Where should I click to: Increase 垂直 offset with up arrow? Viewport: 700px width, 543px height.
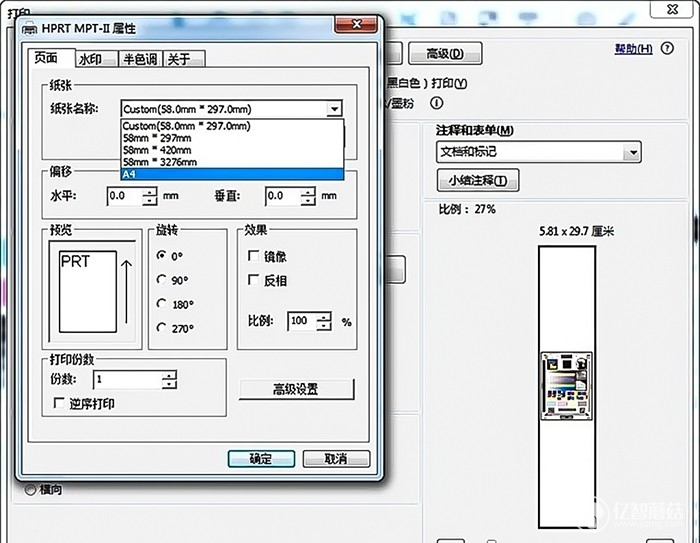click(308, 192)
